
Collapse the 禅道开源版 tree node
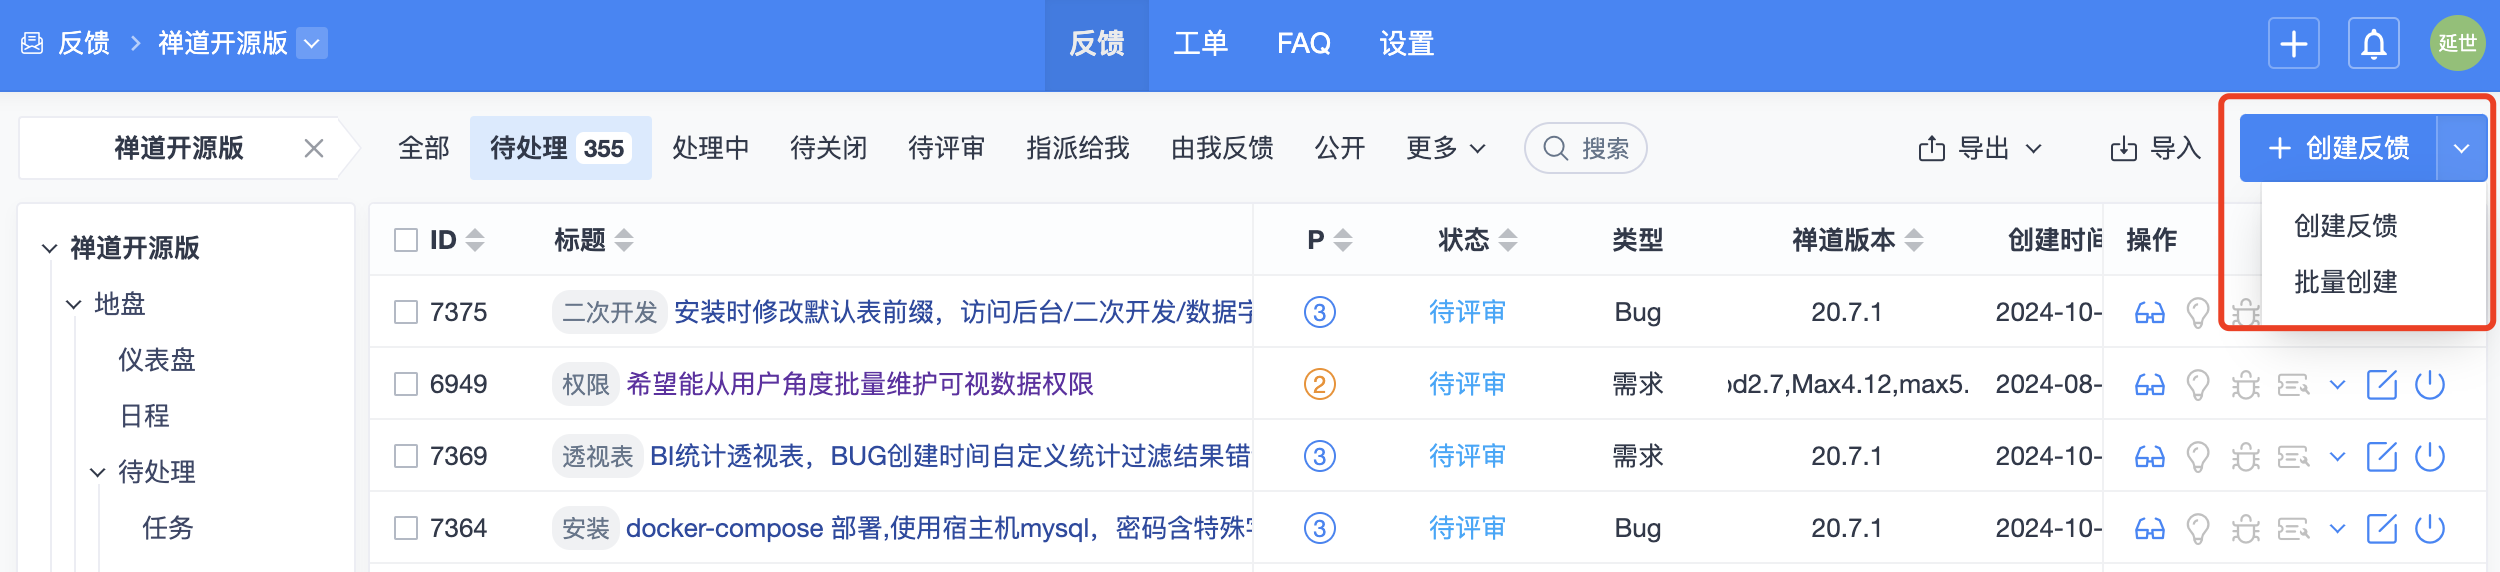[49, 248]
